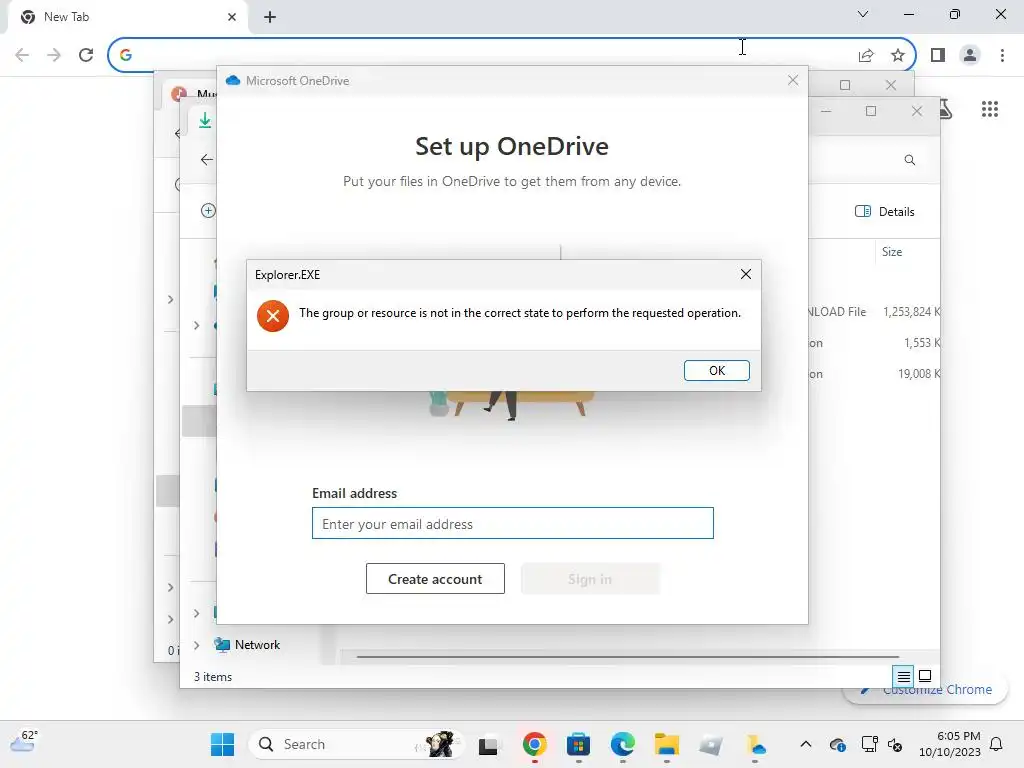
Task: Open the Search Labs flask icon
Action: tap(946, 109)
